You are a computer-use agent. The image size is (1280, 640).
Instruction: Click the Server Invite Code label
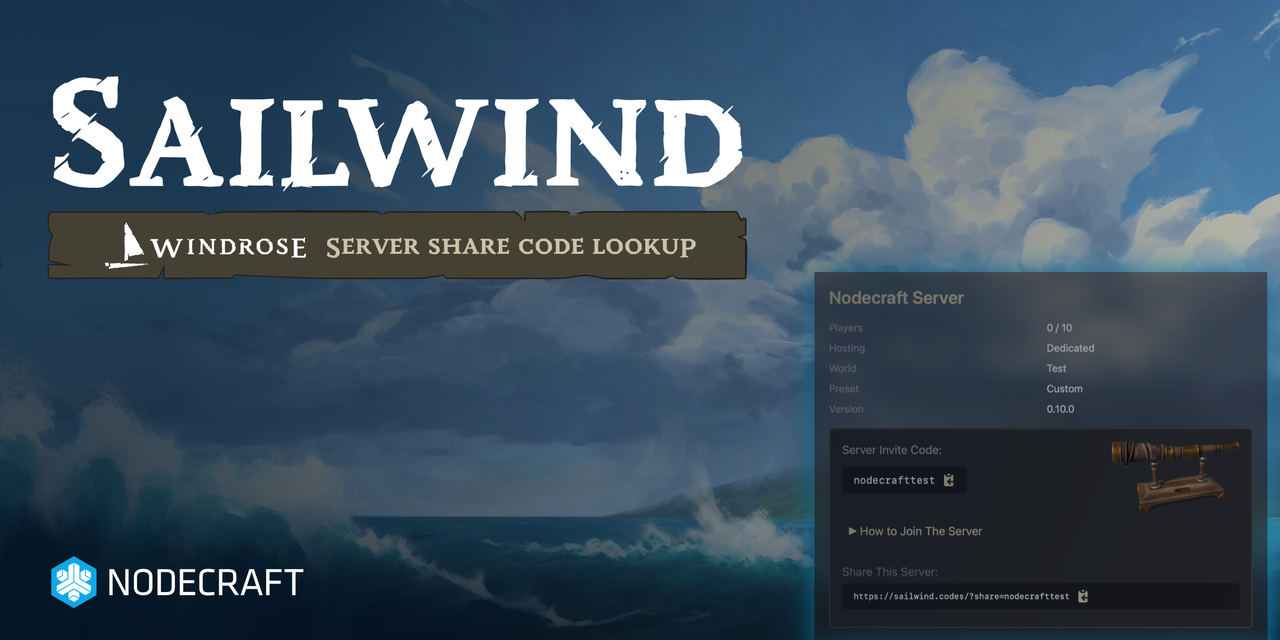coord(891,451)
